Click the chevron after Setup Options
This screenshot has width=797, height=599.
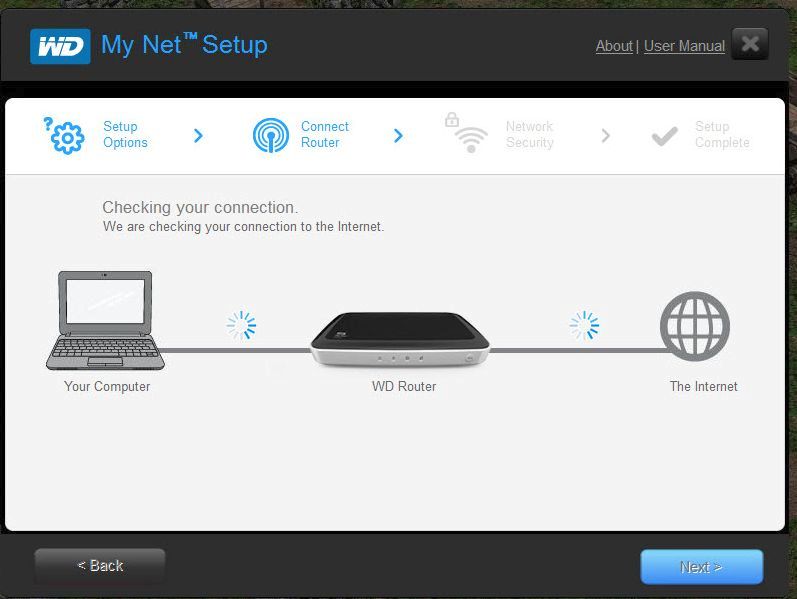198,135
